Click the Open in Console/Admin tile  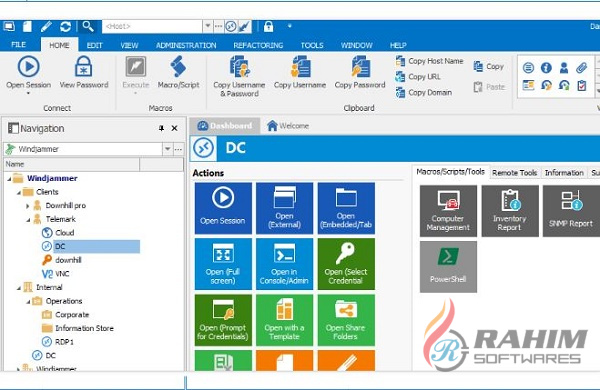coord(284,264)
